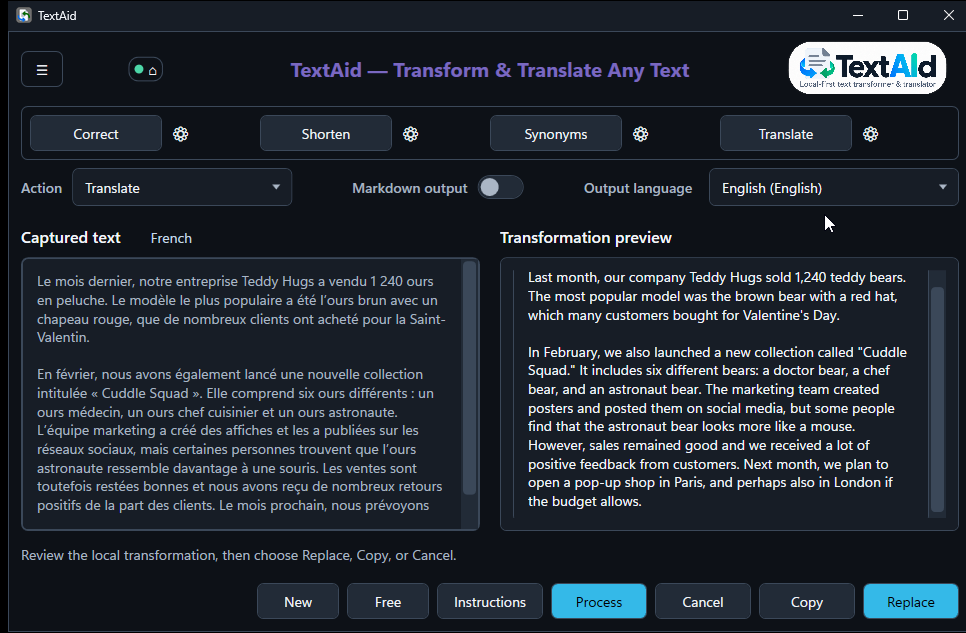Click the 'Review the local transformation' status text
The width and height of the screenshot is (966, 633).
pyautogui.click(x=238, y=555)
